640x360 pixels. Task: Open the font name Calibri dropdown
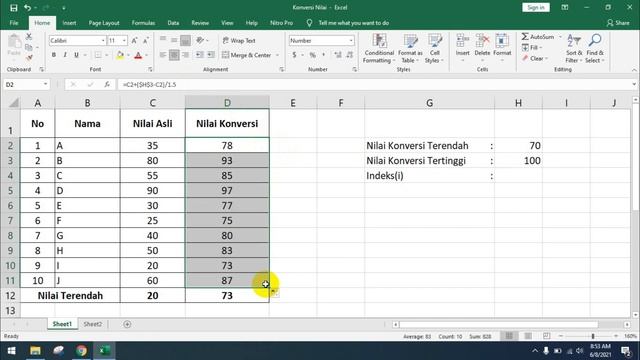[x=103, y=40]
